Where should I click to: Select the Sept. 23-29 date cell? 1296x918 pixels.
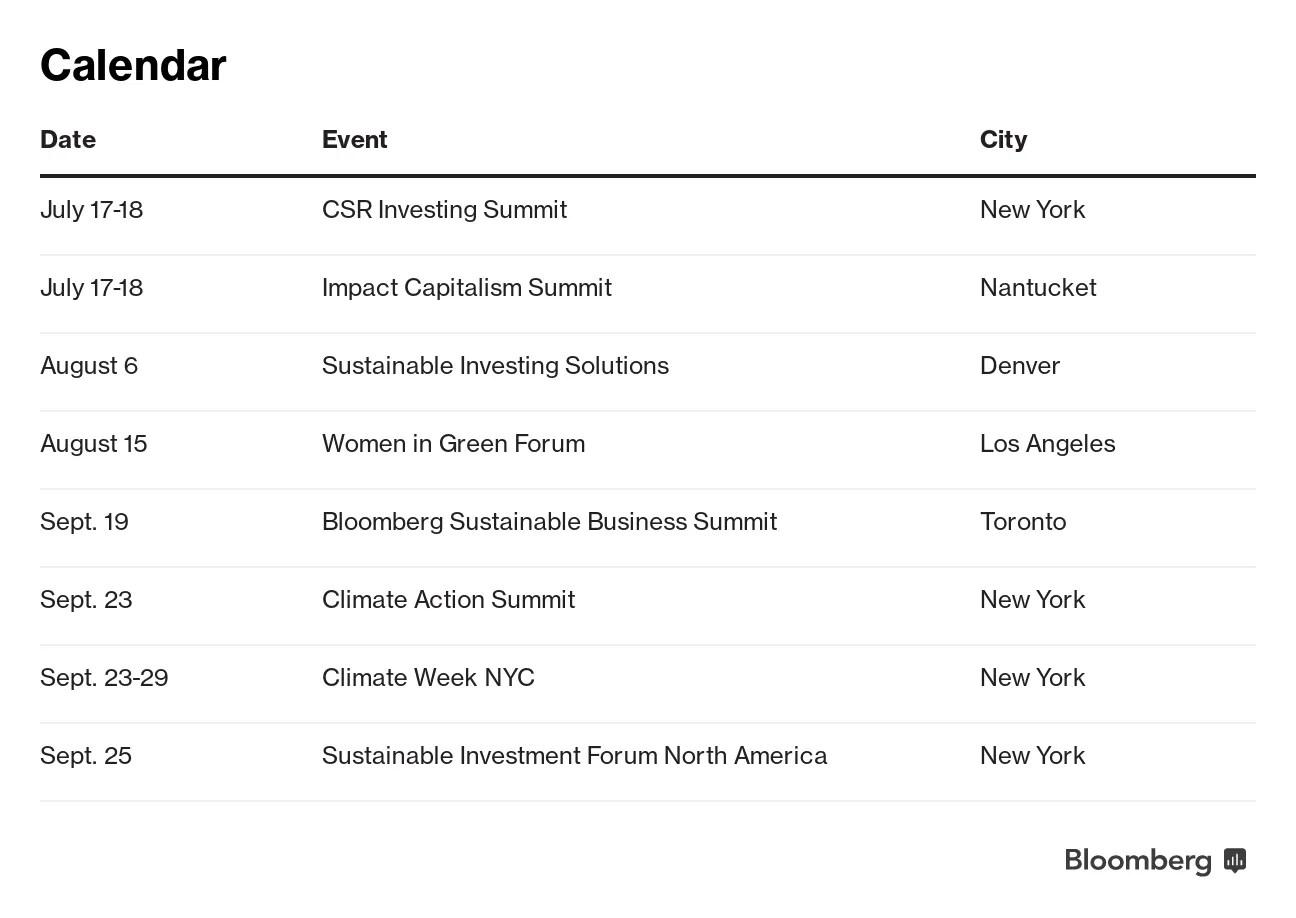[x=104, y=678]
